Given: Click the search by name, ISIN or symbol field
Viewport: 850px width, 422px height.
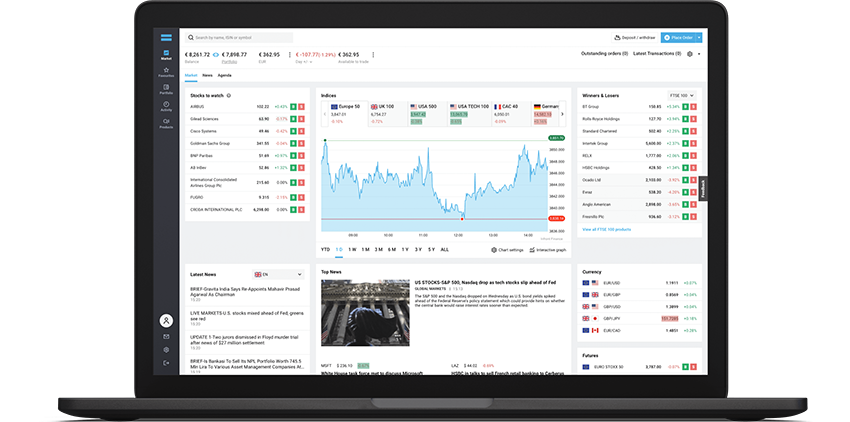Looking at the screenshot, I should [239, 37].
